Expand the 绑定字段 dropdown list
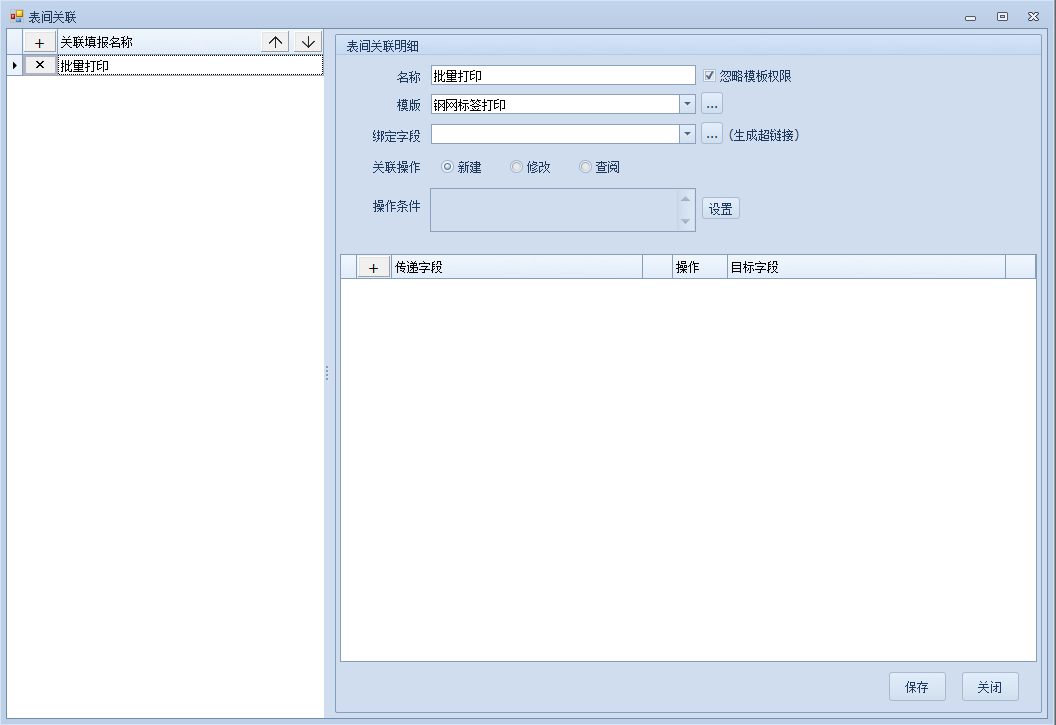Screen dimensions: 1056x725 click(x=687, y=134)
